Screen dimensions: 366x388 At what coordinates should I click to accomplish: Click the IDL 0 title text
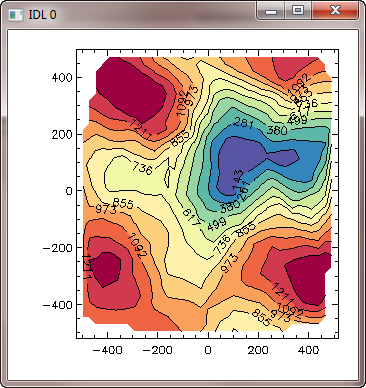tap(42, 15)
